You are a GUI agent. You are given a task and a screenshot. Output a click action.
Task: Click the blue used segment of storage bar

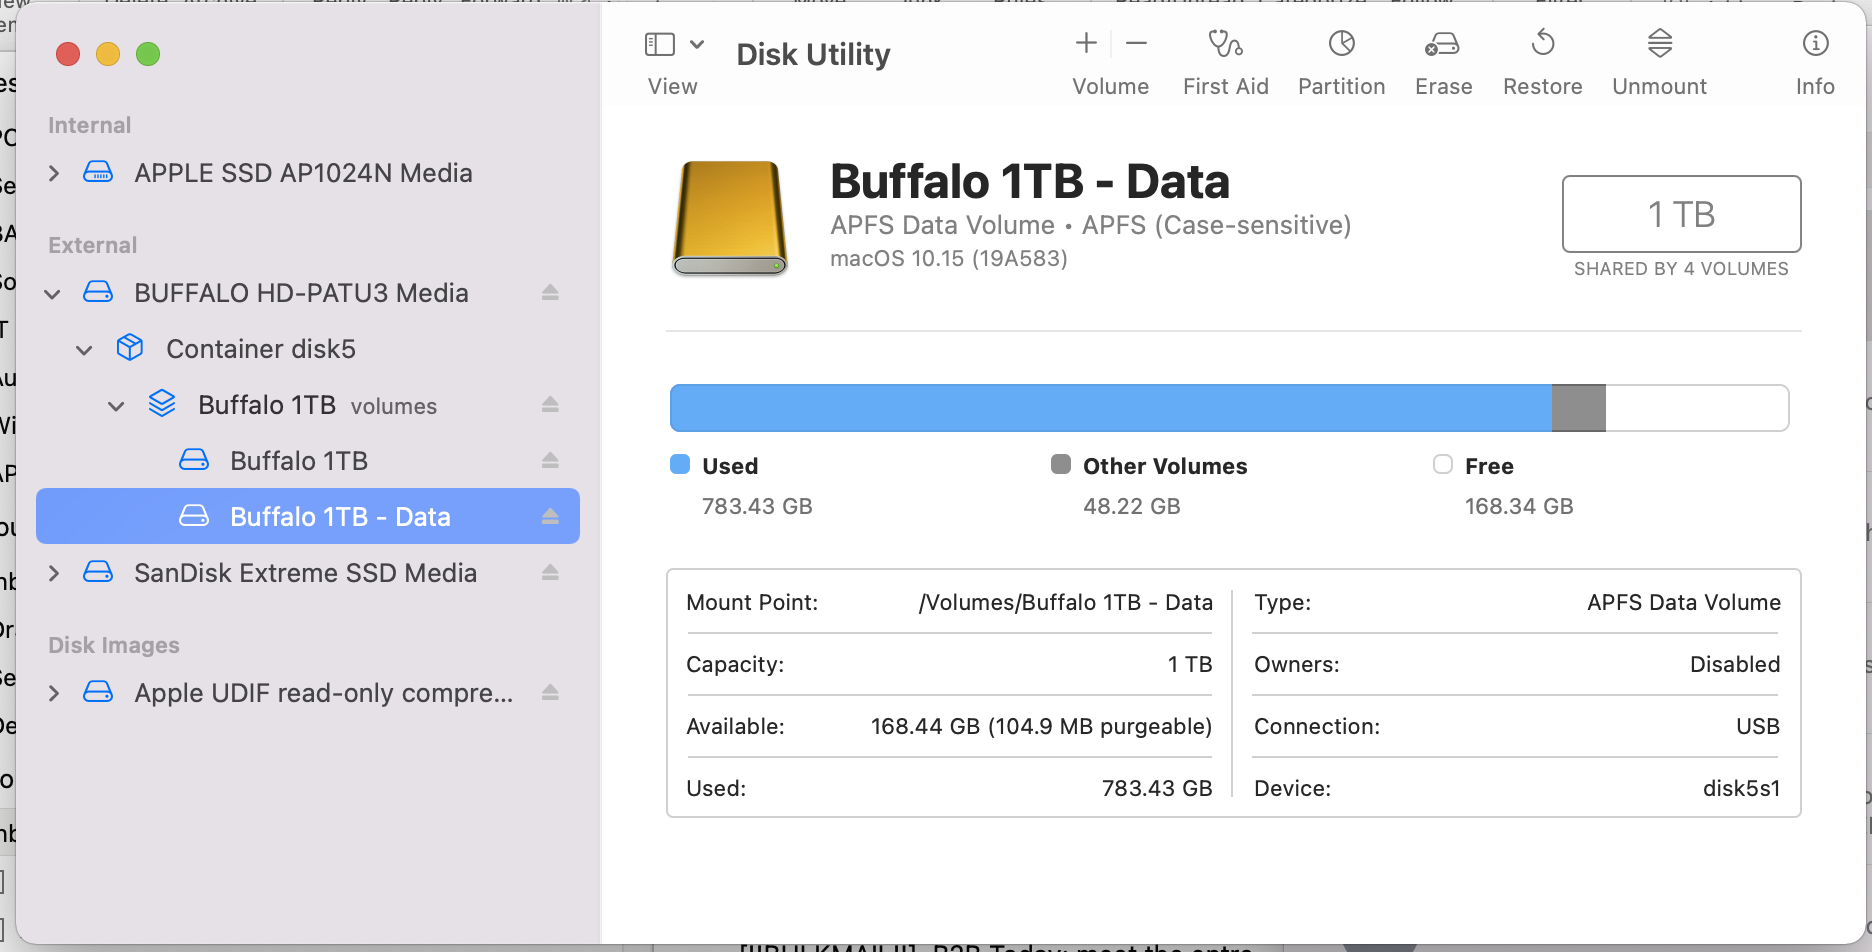click(1111, 408)
